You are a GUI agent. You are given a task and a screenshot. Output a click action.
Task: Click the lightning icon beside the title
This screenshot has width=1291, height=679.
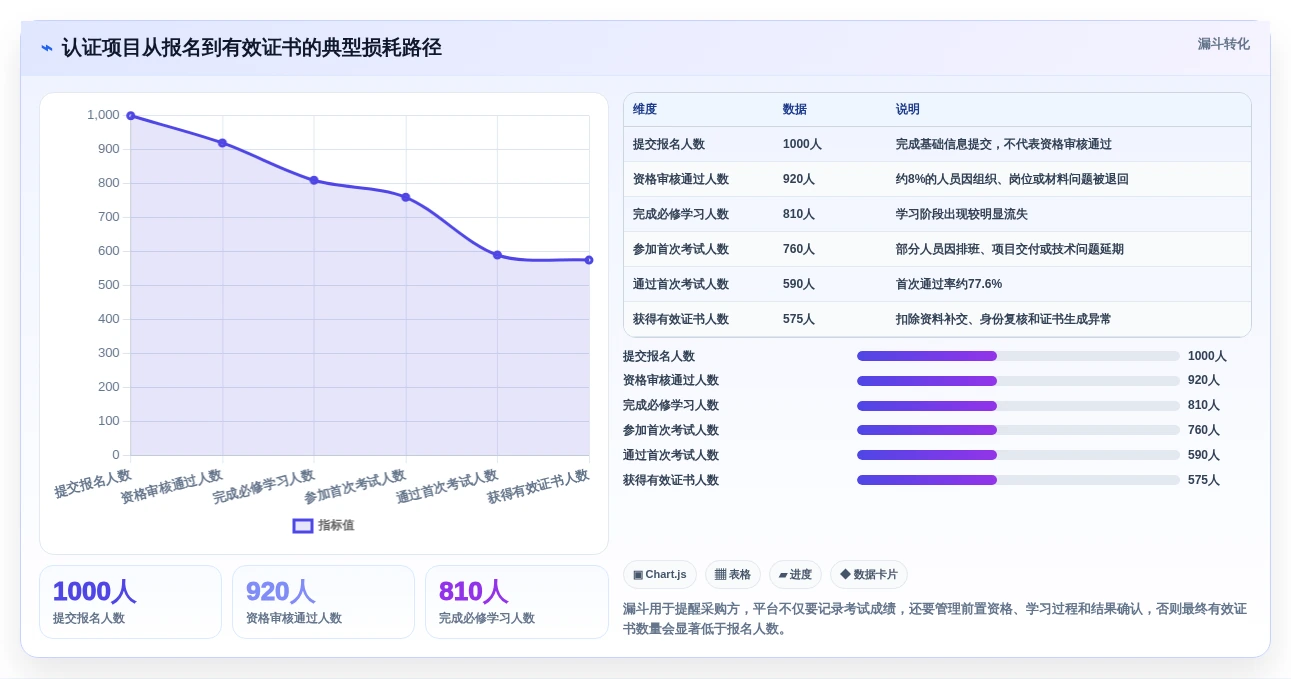pyautogui.click(x=46, y=48)
